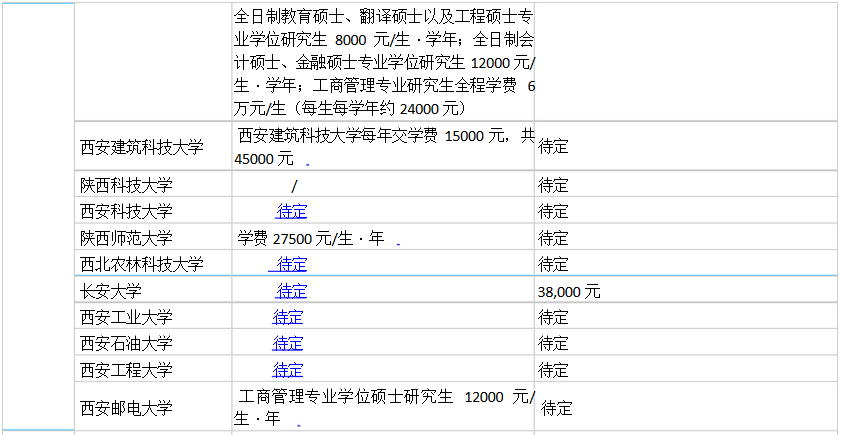Click the last-column 待定 for 西安建筑科技大学
The image size is (842, 435).
[553, 146]
